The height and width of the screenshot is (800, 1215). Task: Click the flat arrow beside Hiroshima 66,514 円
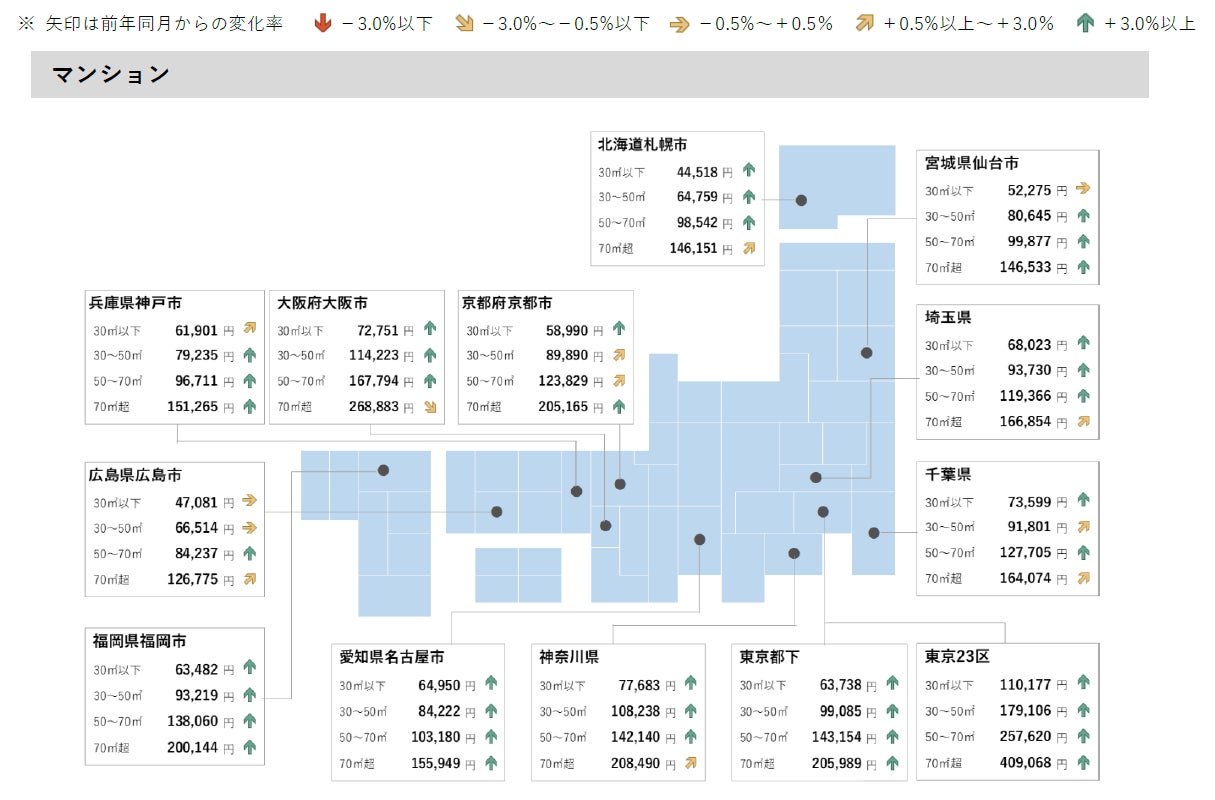click(249, 528)
